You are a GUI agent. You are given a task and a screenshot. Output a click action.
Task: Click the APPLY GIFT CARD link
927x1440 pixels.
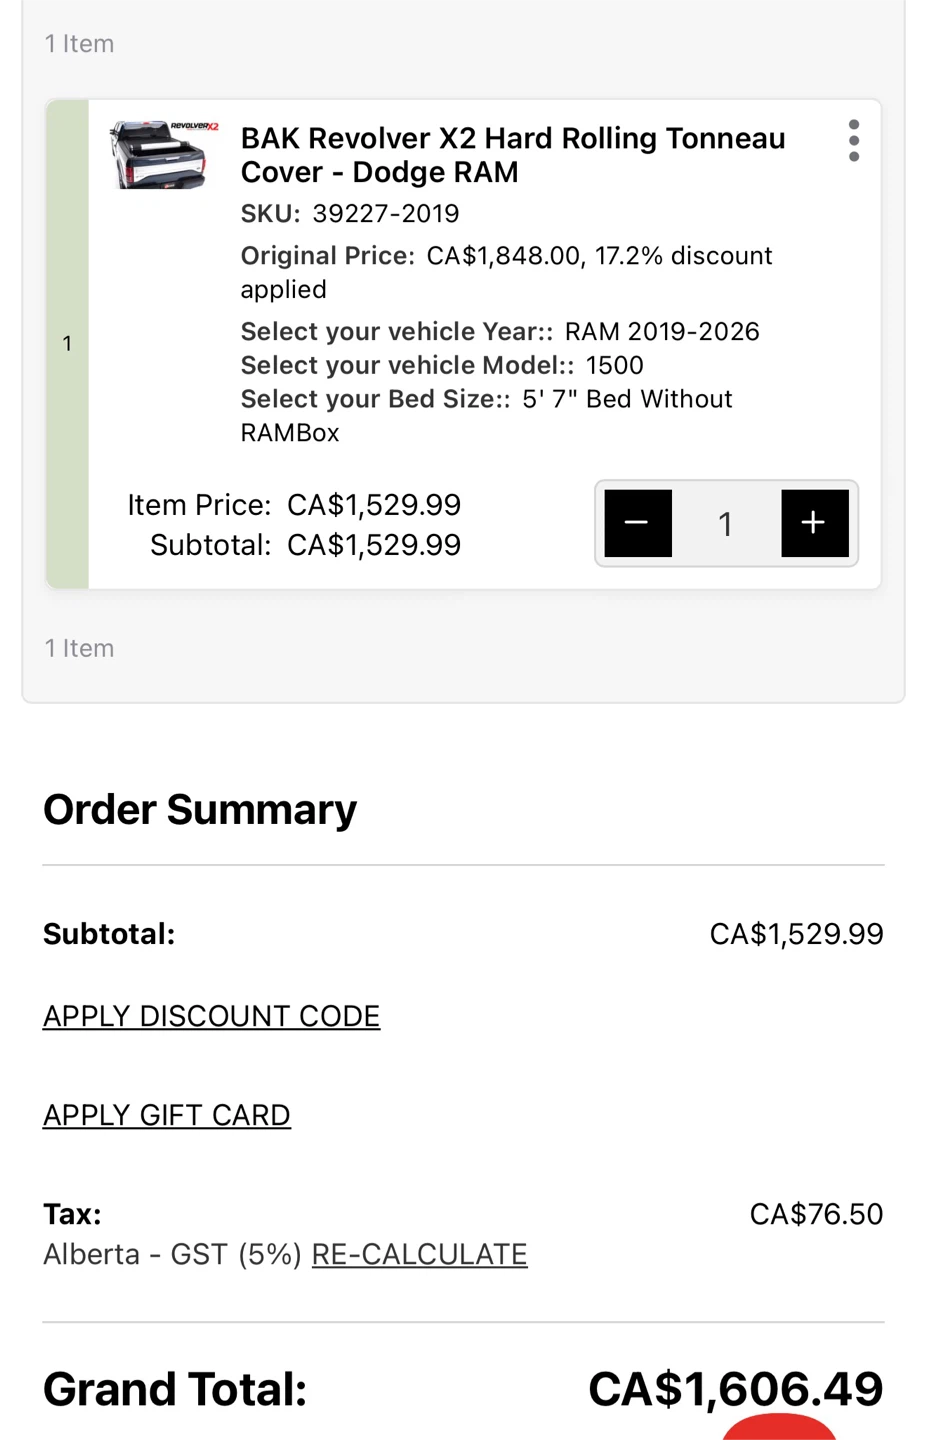167,1115
